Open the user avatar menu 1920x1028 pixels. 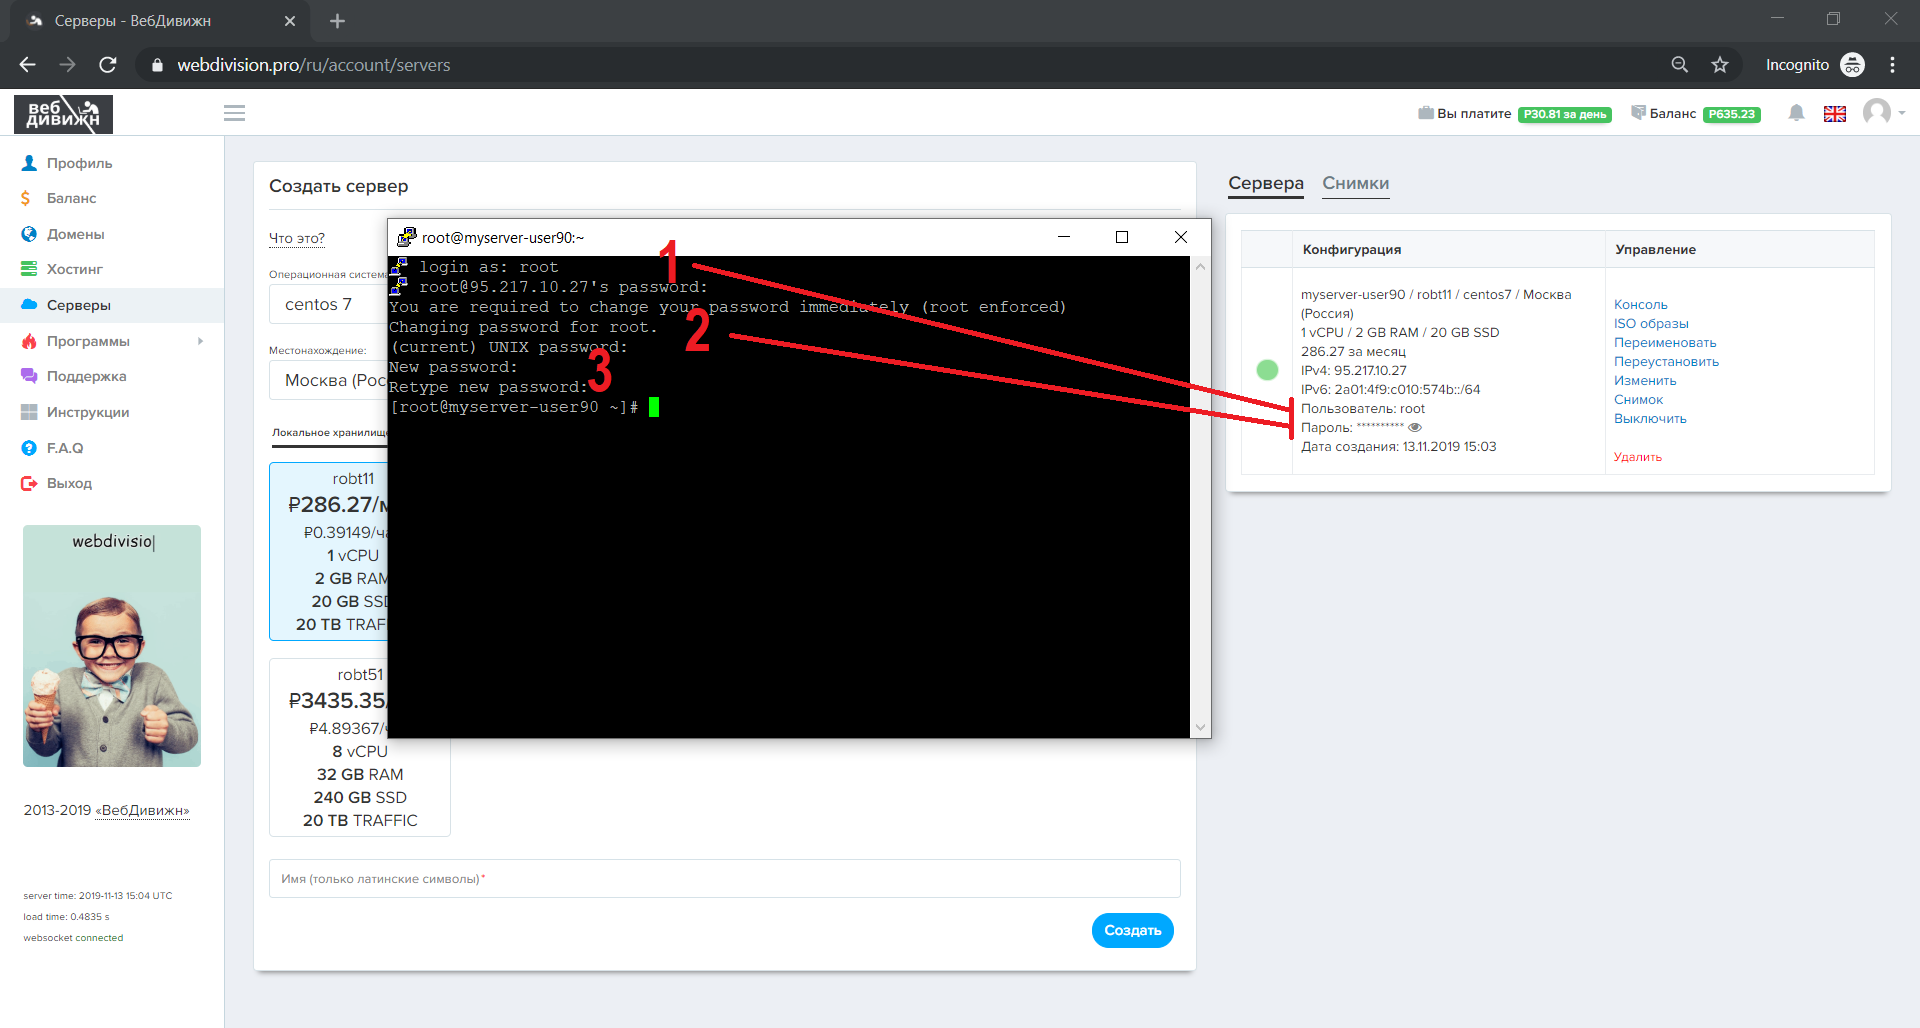[x=1878, y=112]
